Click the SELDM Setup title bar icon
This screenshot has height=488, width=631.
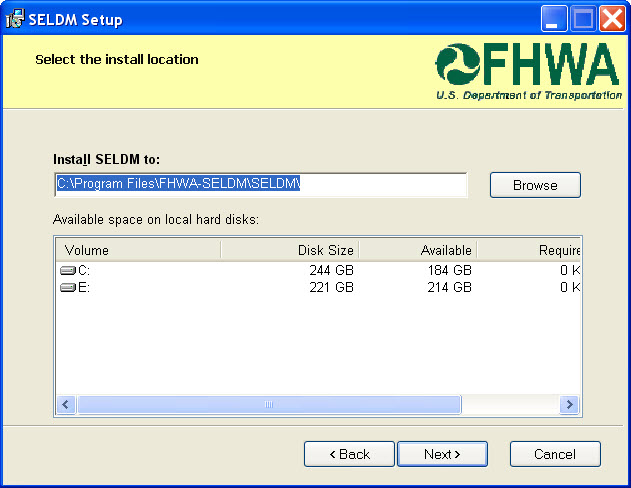tap(15, 19)
